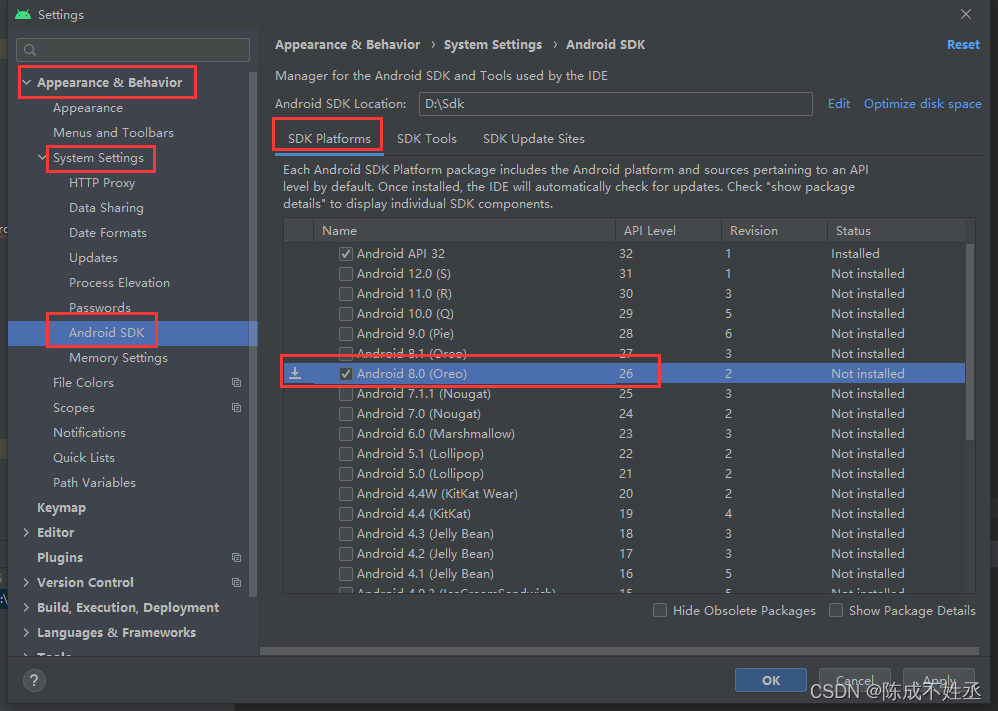Open Keymap settings

click(61, 507)
